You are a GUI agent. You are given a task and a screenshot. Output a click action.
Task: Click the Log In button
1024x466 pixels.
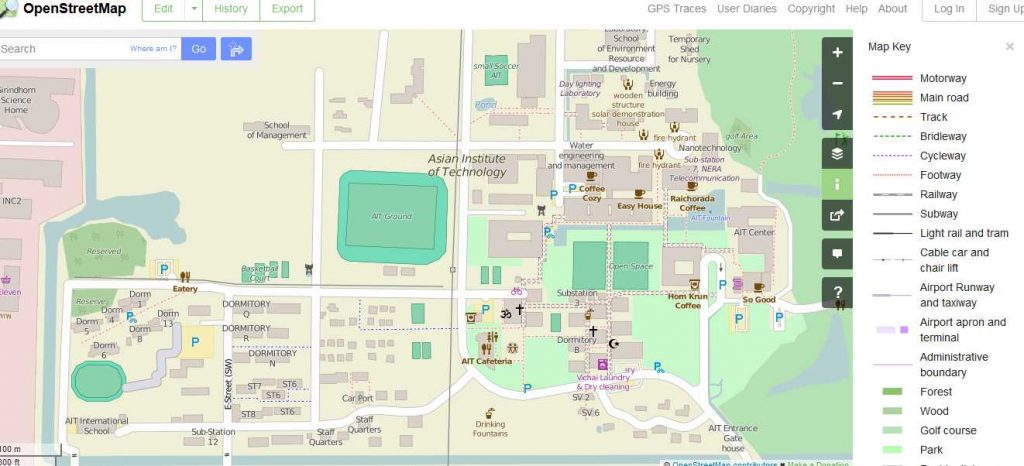pos(949,9)
